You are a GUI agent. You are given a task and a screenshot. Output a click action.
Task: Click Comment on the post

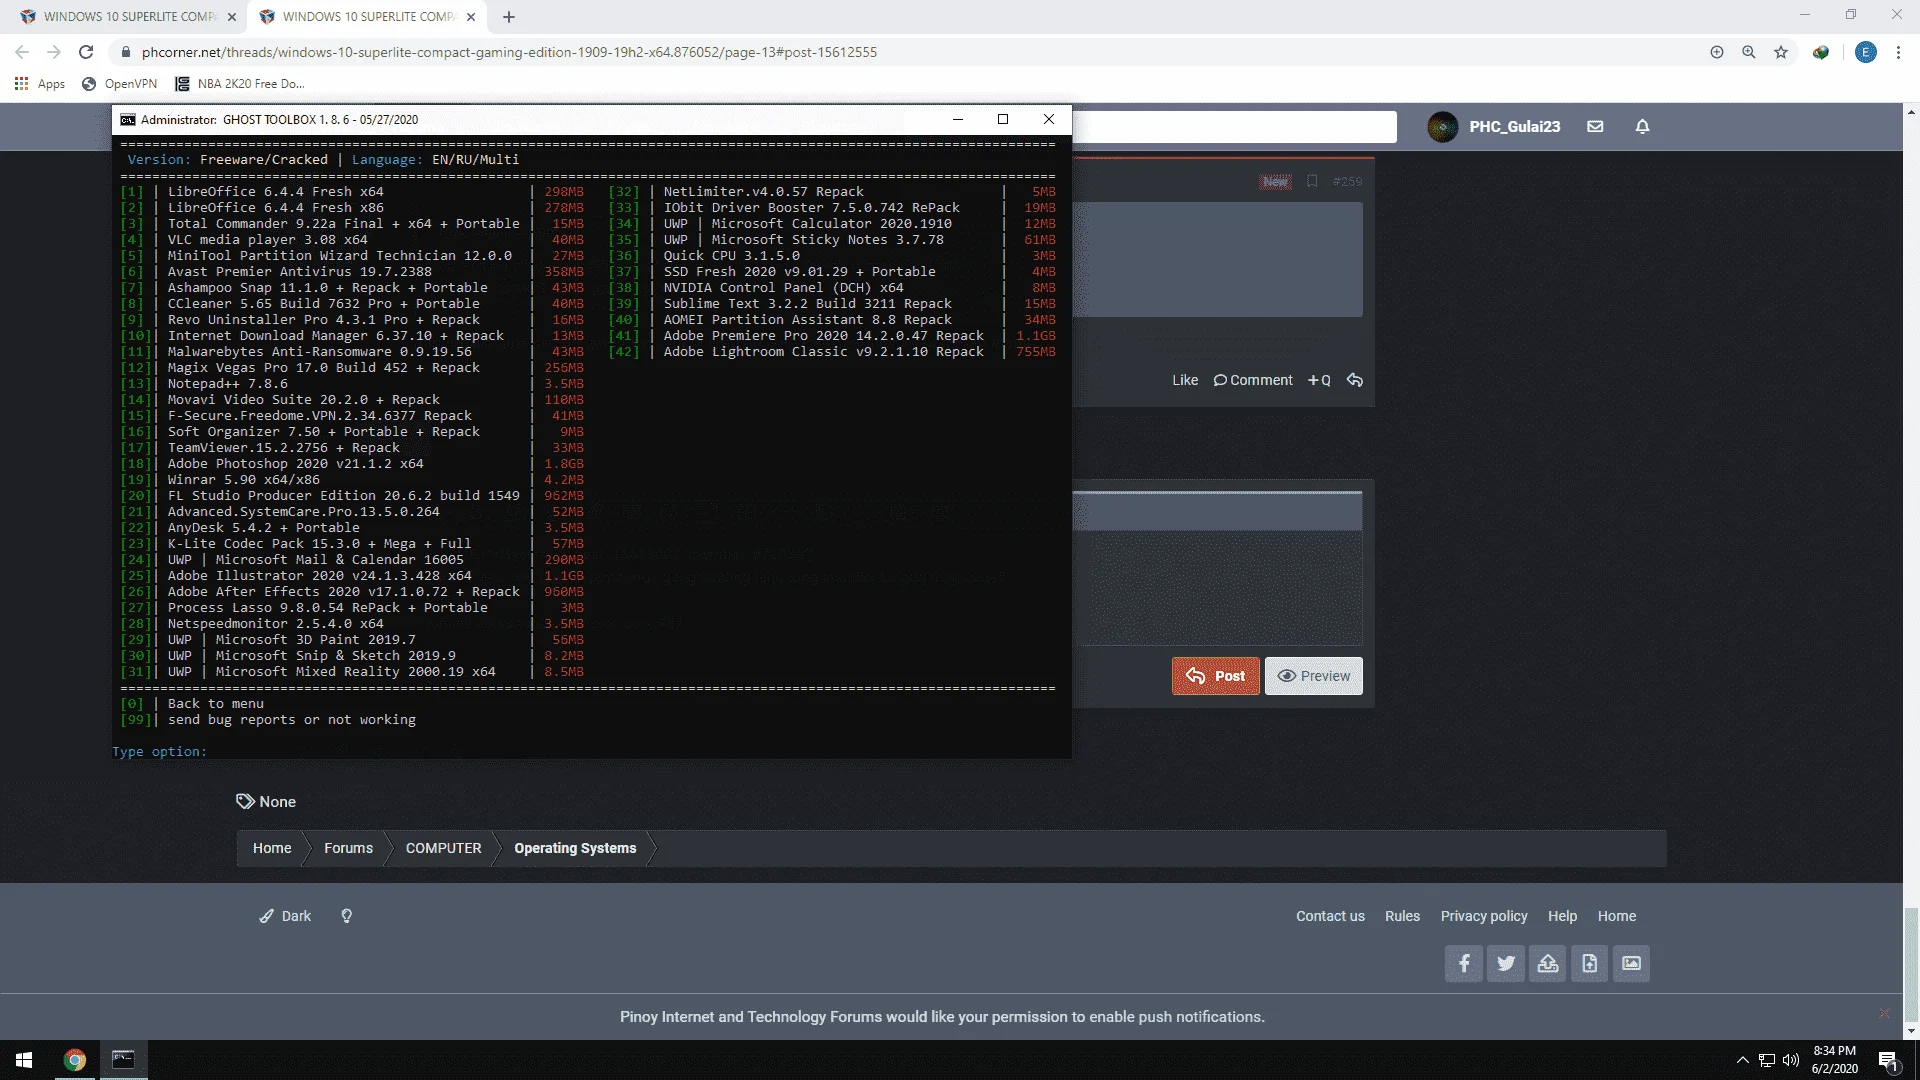(x=1253, y=380)
